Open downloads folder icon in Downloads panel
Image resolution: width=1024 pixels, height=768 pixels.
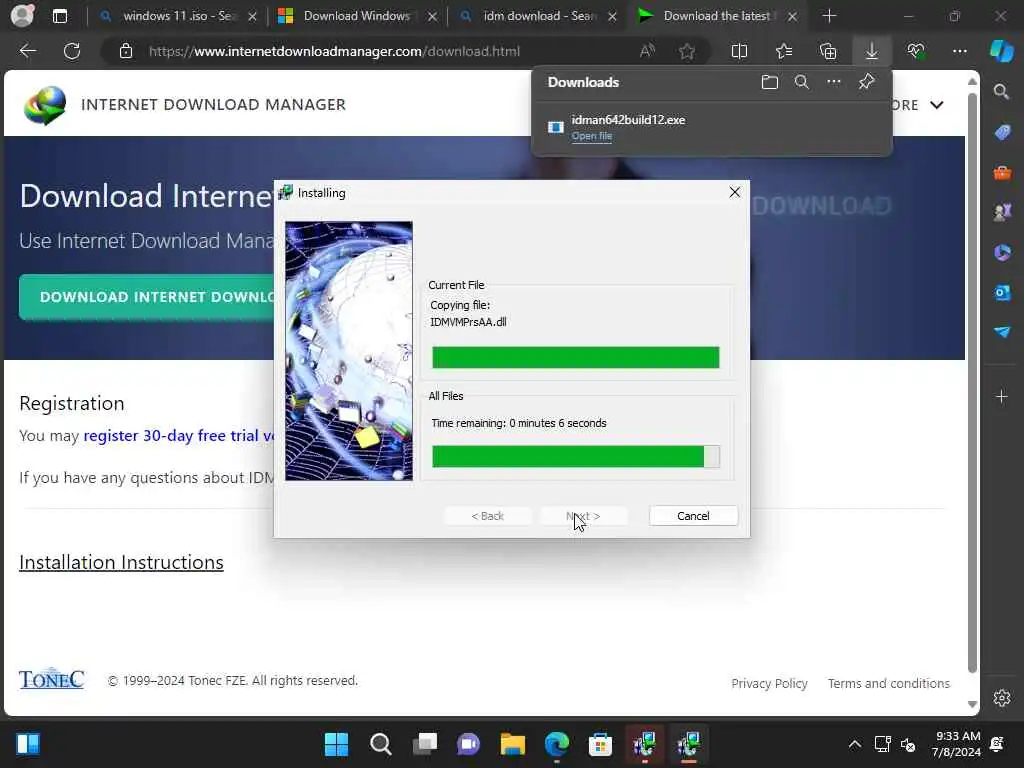click(770, 82)
